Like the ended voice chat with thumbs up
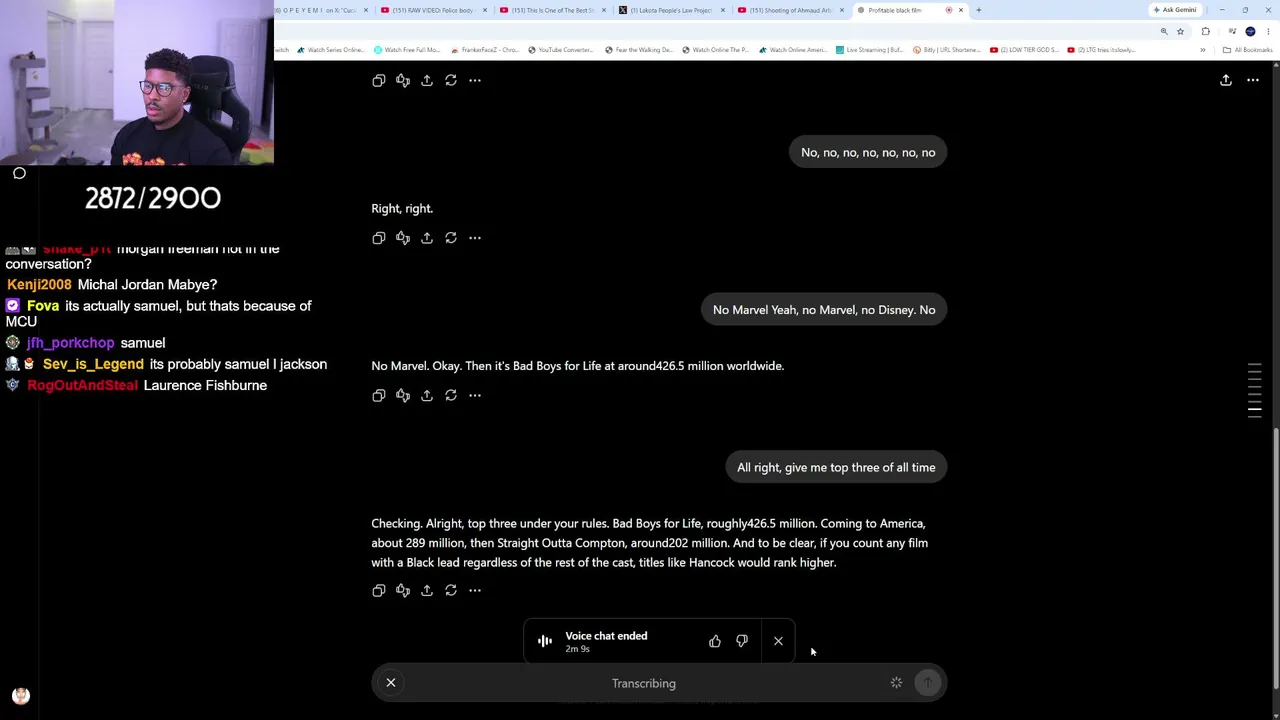Image resolution: width=1280 pixels, height=720 pixels. (715, 641)
